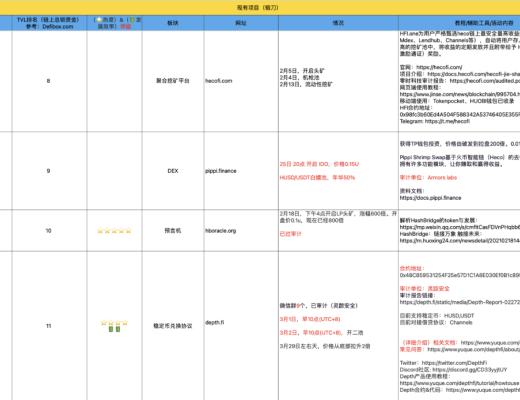Screen dimensions: 520x400
Task: Select rank number 10 cell
Action: (x=49, y=231)
